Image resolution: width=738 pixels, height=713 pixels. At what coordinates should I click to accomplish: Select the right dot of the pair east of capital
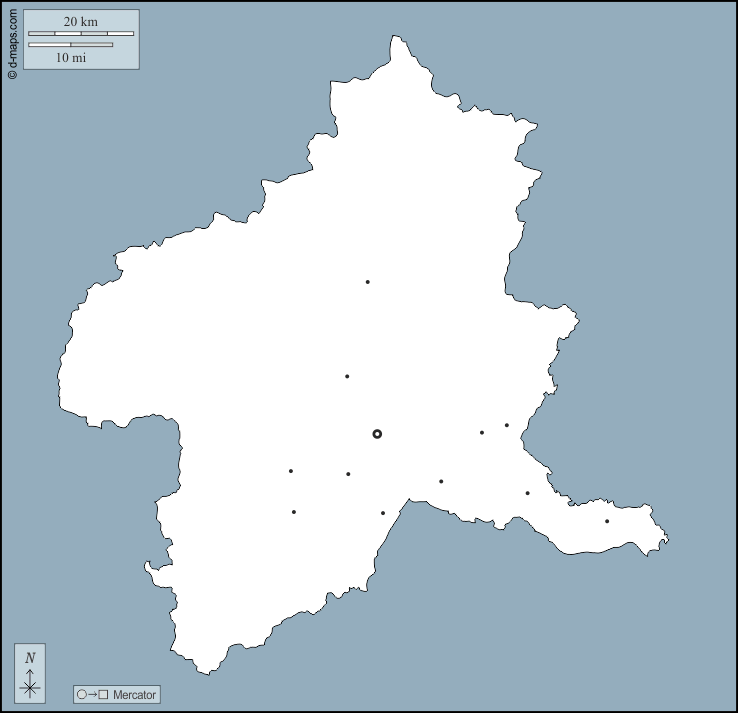(x=507, y=425)
